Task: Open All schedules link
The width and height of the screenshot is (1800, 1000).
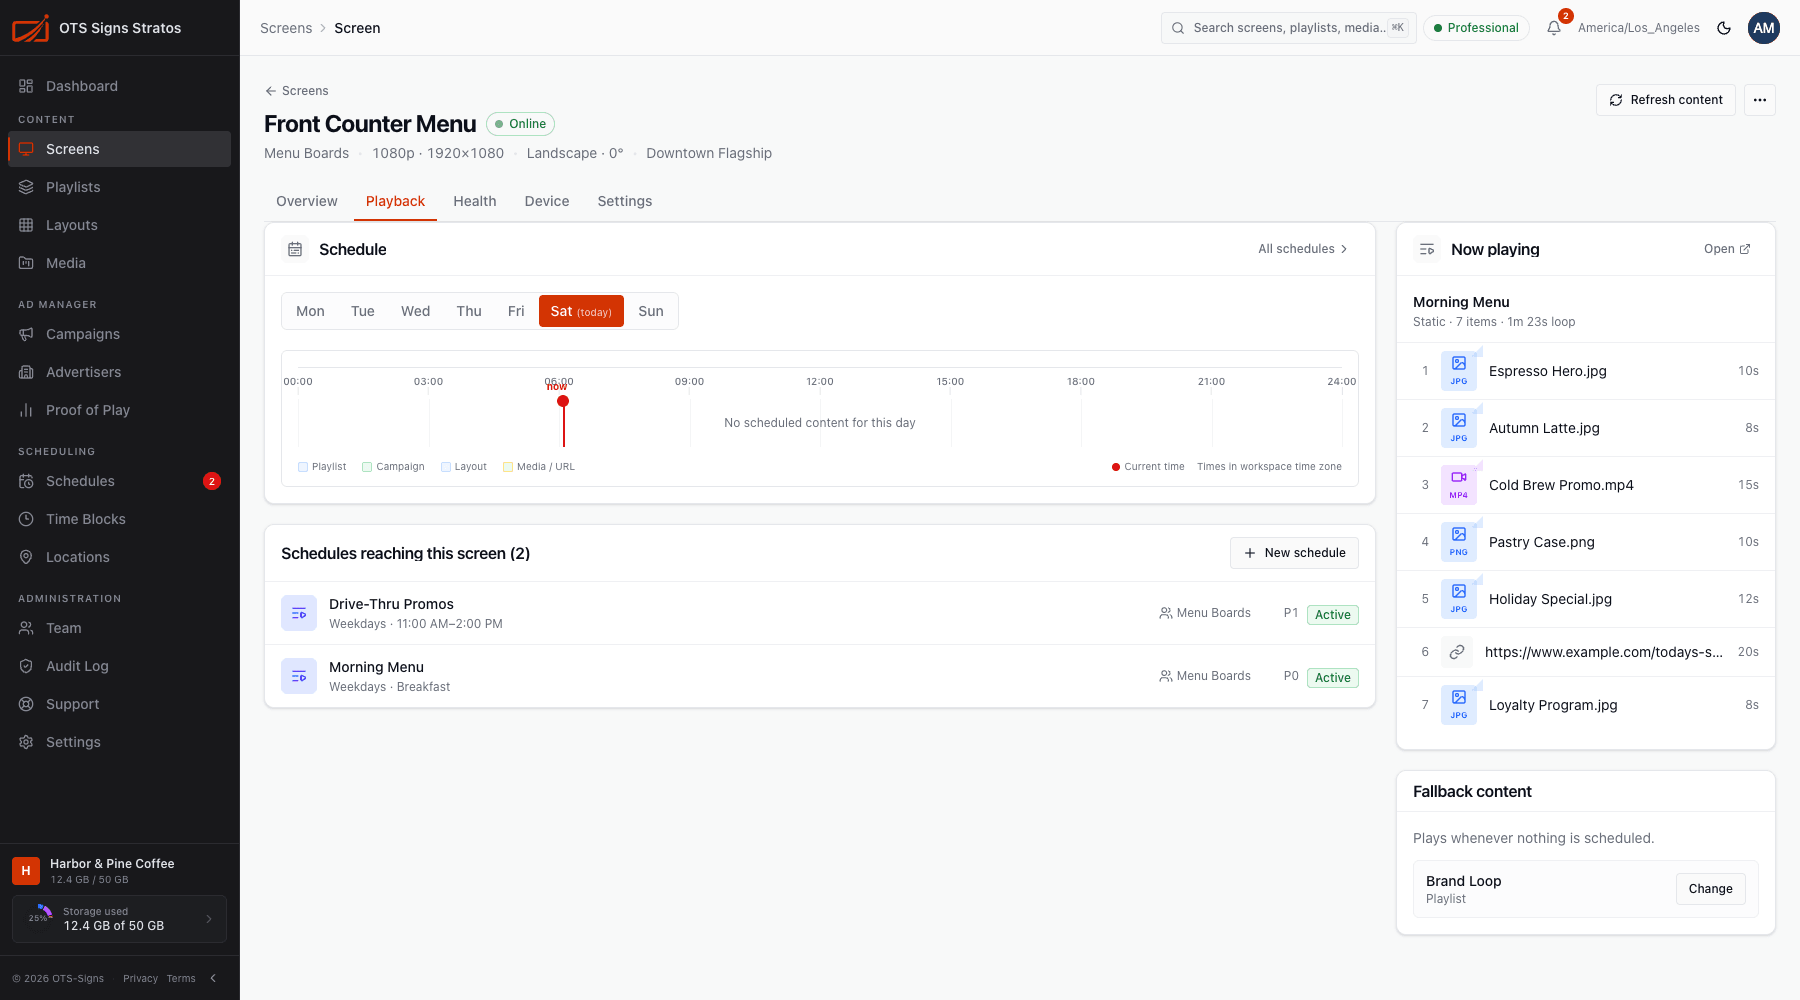Action: 1303,249
